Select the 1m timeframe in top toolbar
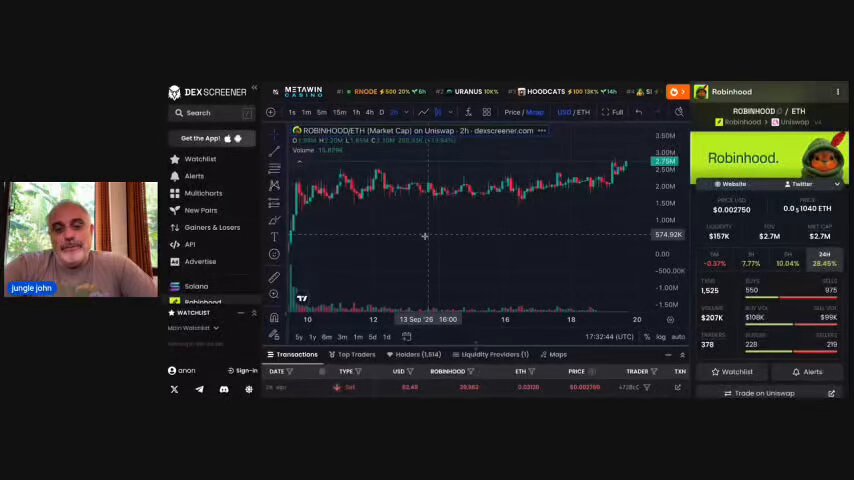This screenshot has width=854, height=480. click(306, 112)
